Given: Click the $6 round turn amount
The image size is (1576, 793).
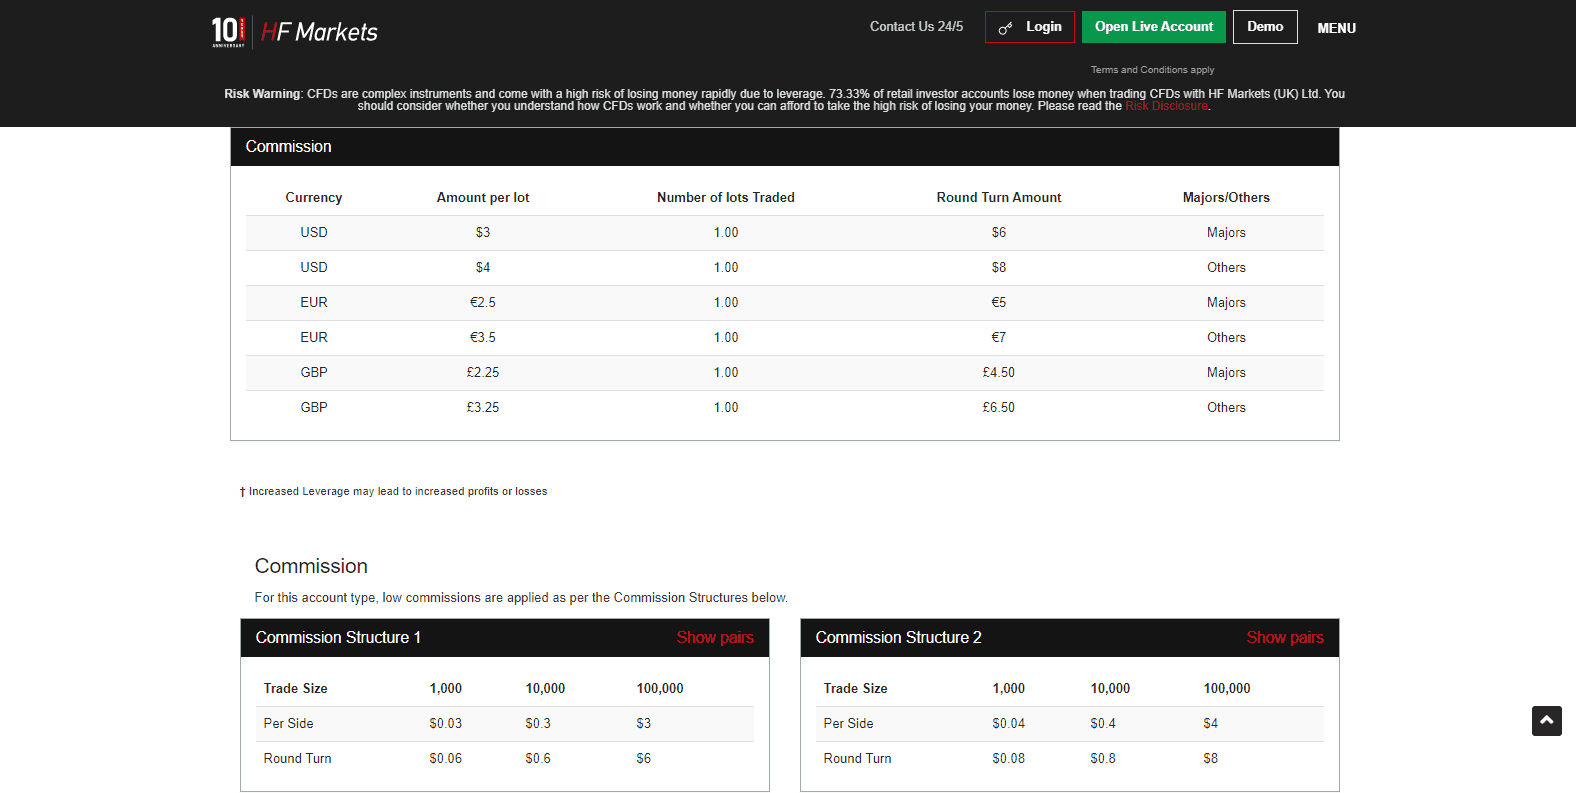Looking at the screenshot, I should [999, 233].
